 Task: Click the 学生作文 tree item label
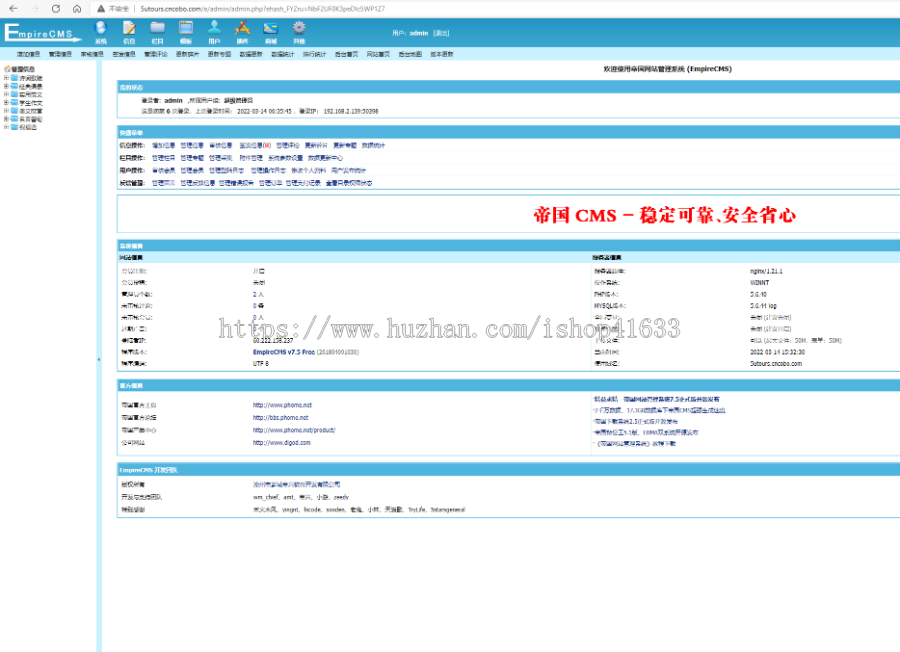(31, 103)
